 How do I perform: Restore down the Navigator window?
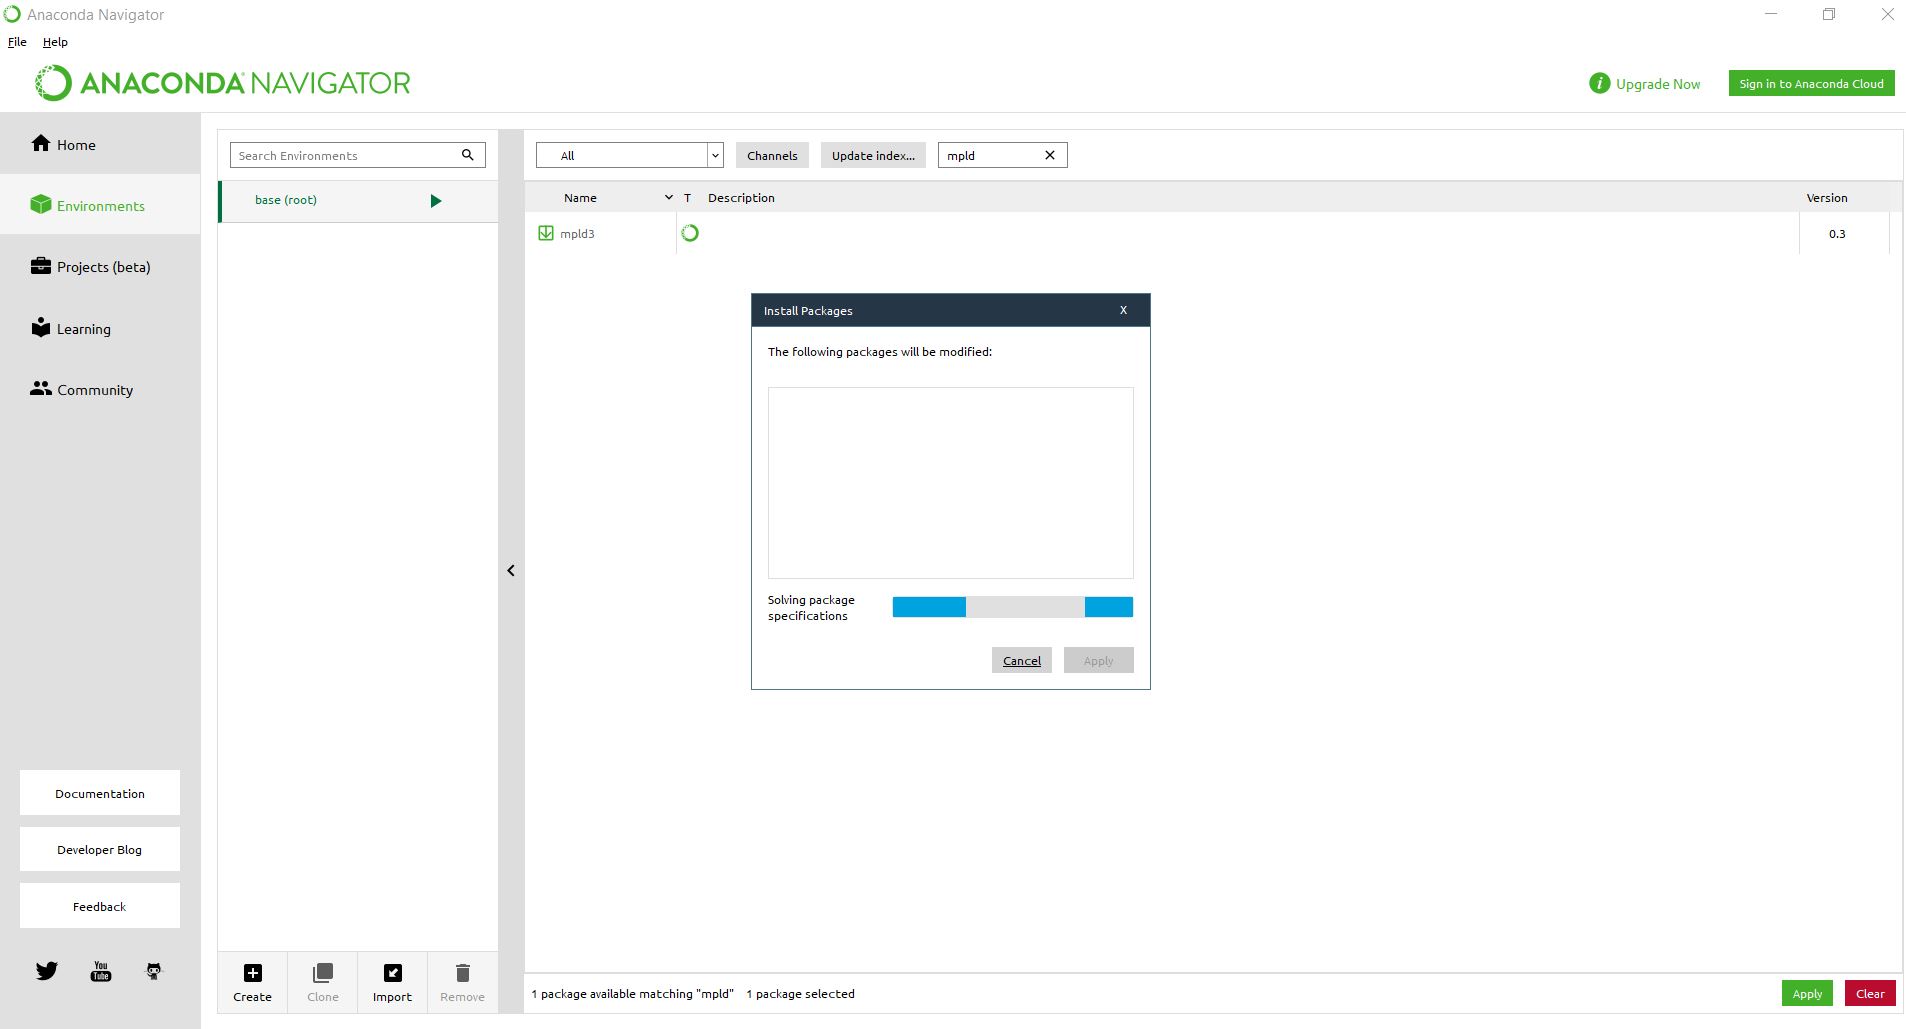click(x=1829, y=14)
